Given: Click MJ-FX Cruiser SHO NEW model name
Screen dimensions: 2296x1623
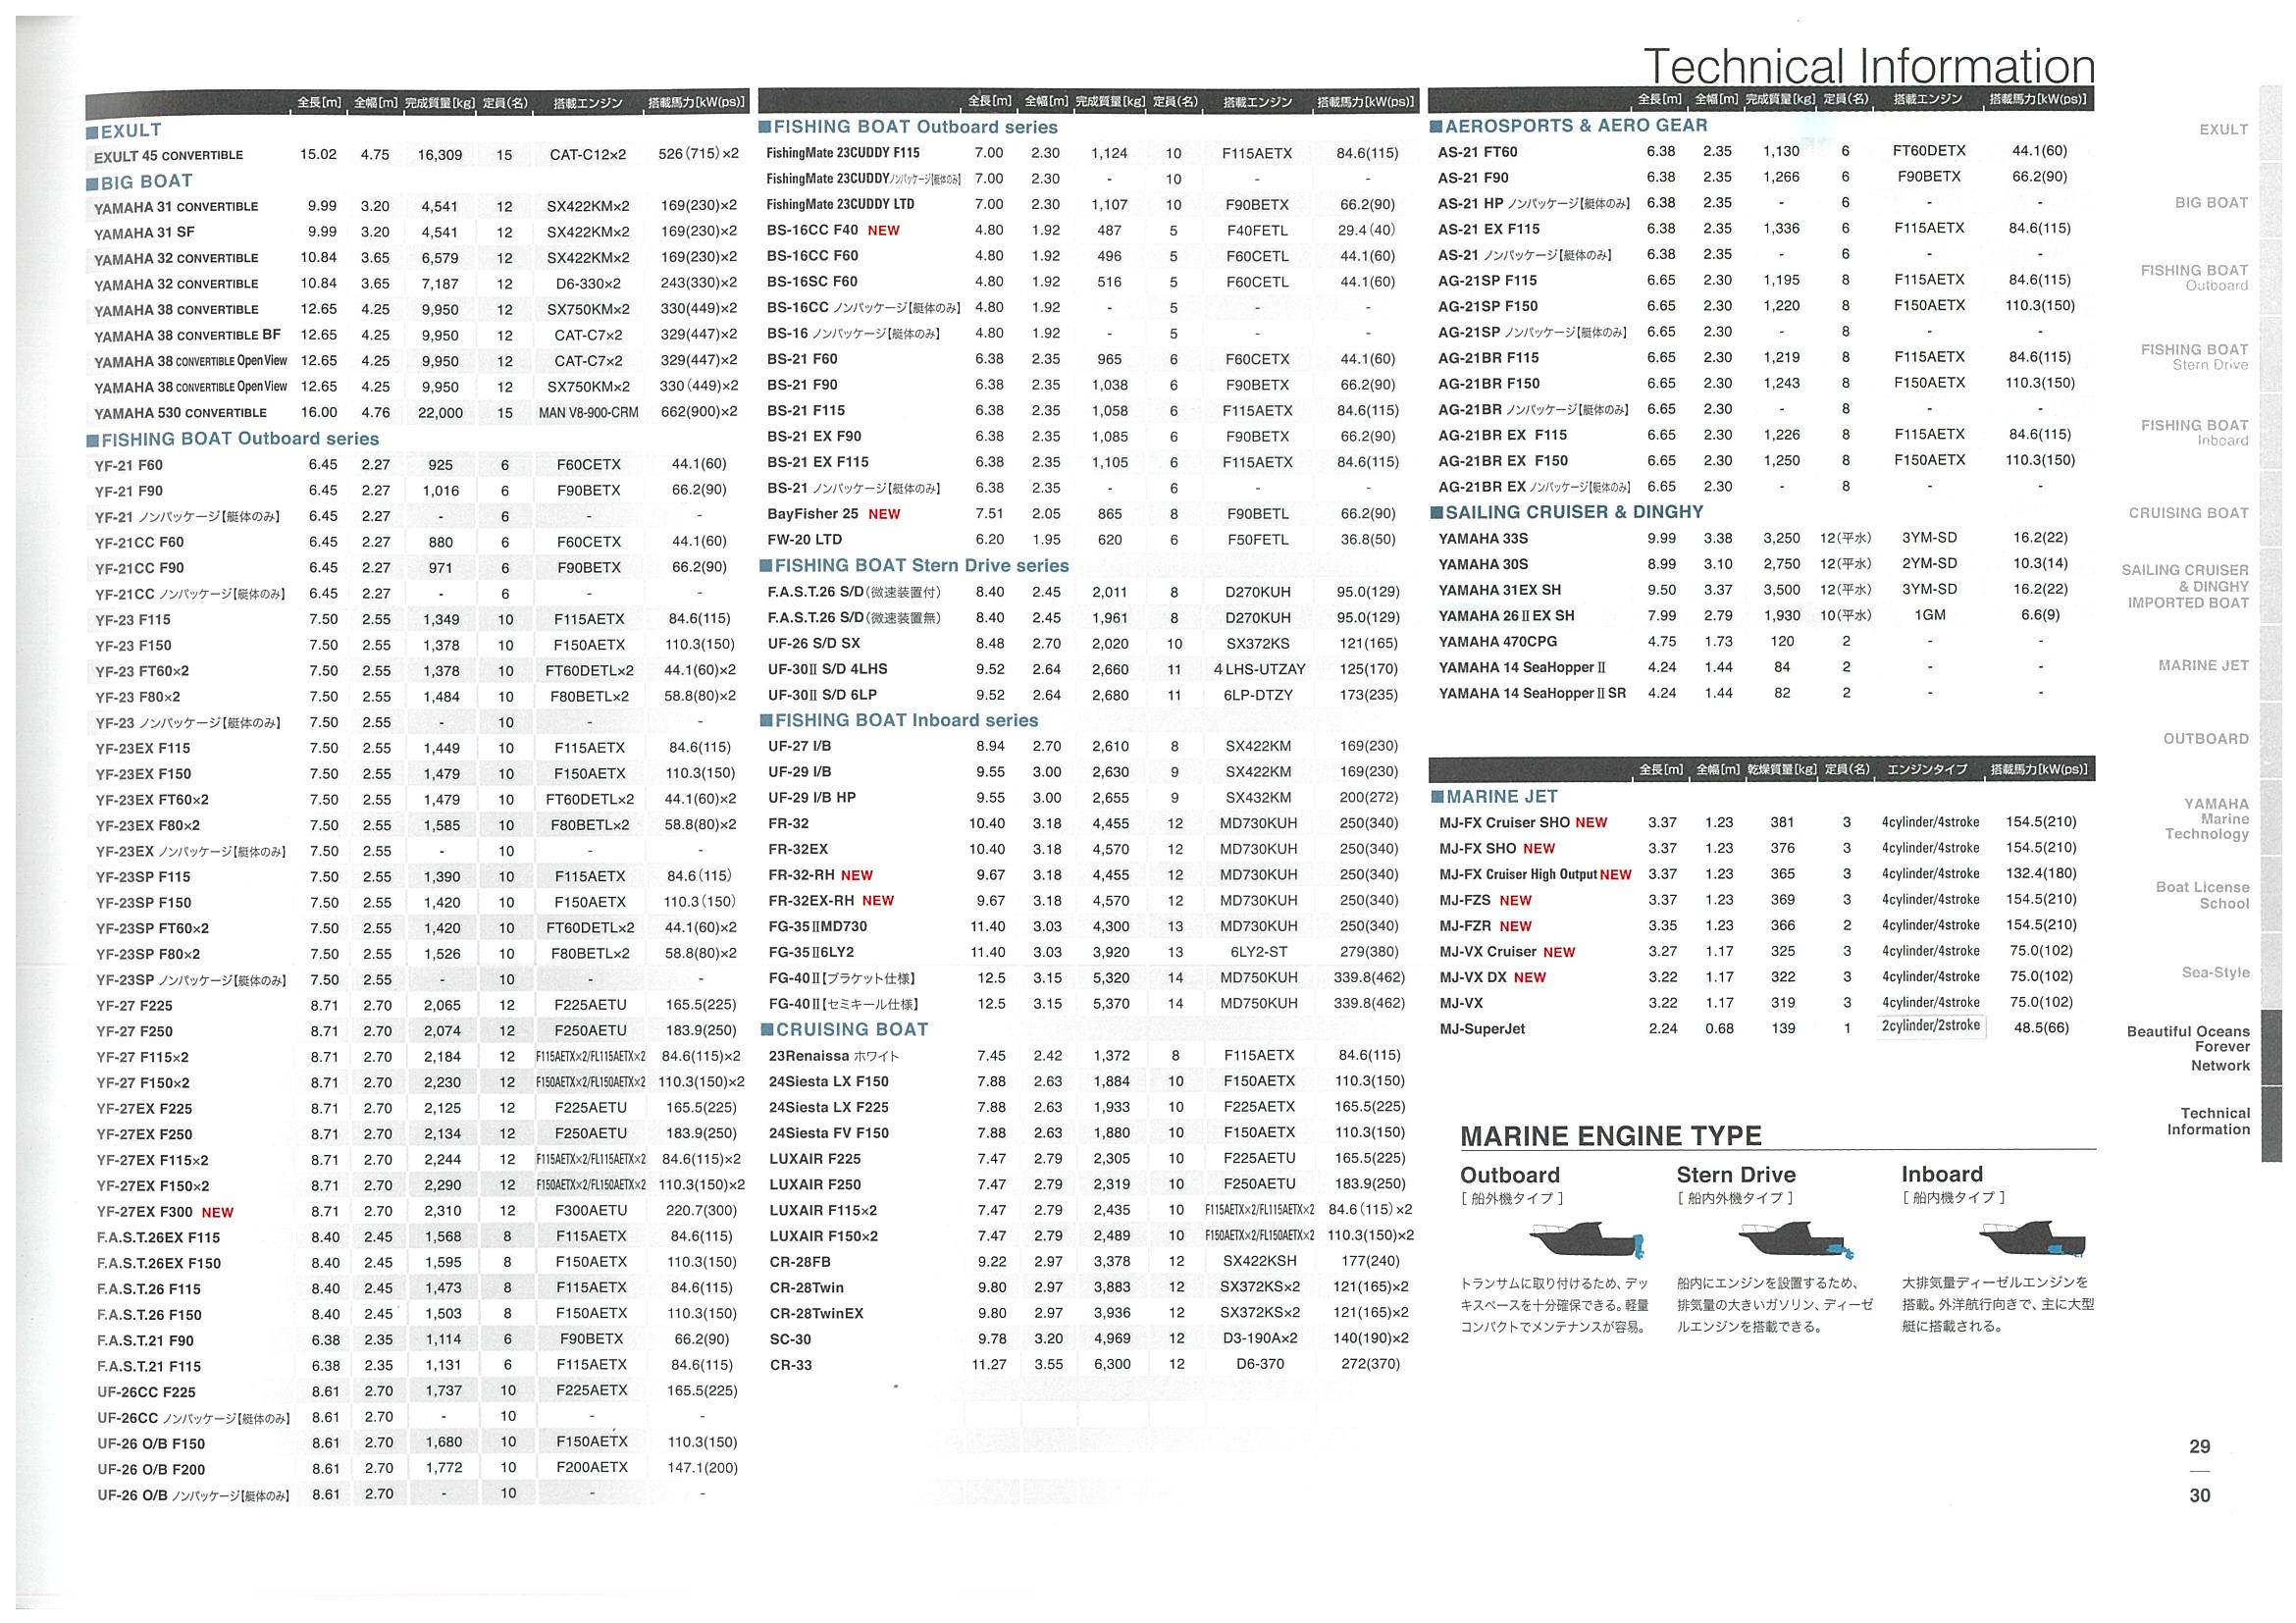Looking at the screenshot, I should pyautogui.click(x=1523, y=823).
